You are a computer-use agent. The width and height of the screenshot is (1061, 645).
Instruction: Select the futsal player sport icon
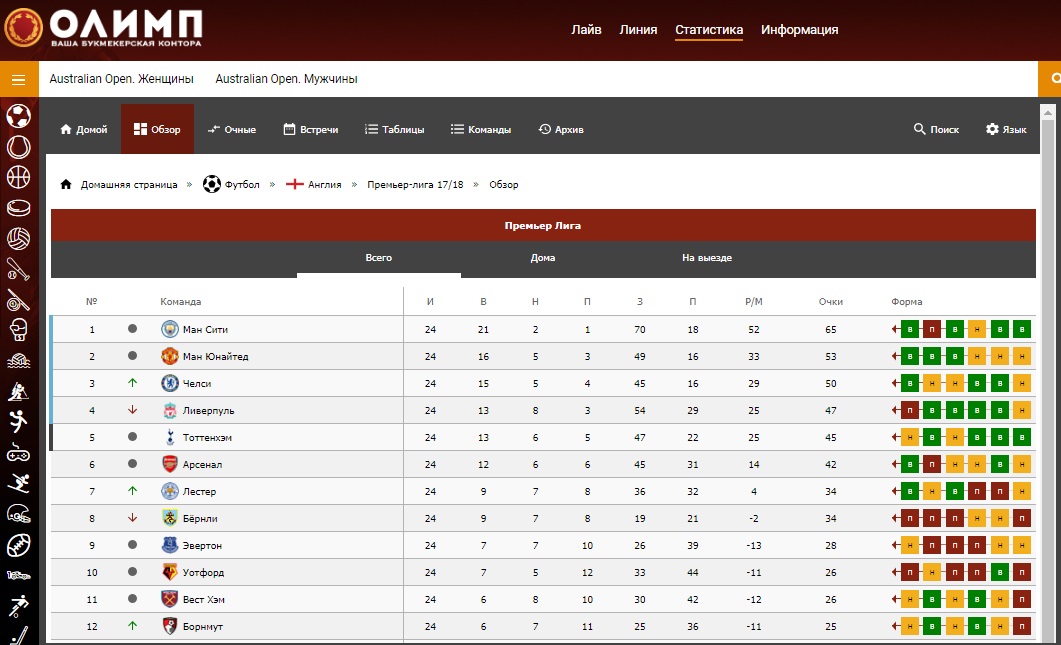(18, 606)
